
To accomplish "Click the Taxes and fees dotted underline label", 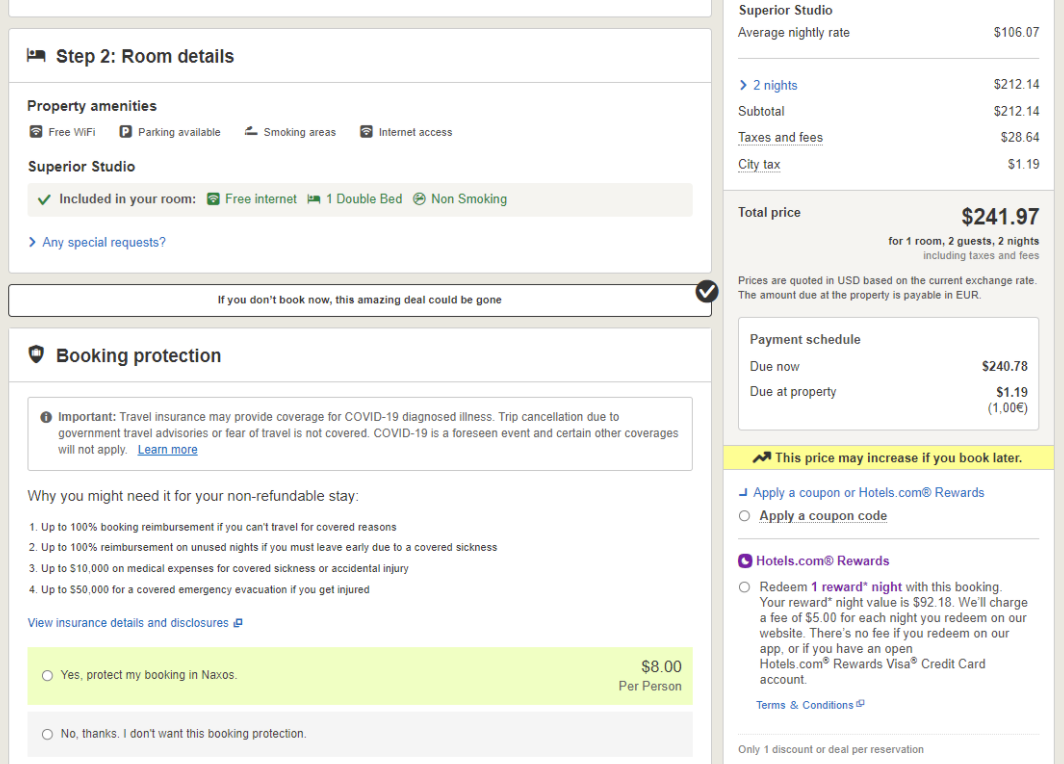I will pyautogui.click(x=780, y=137).
